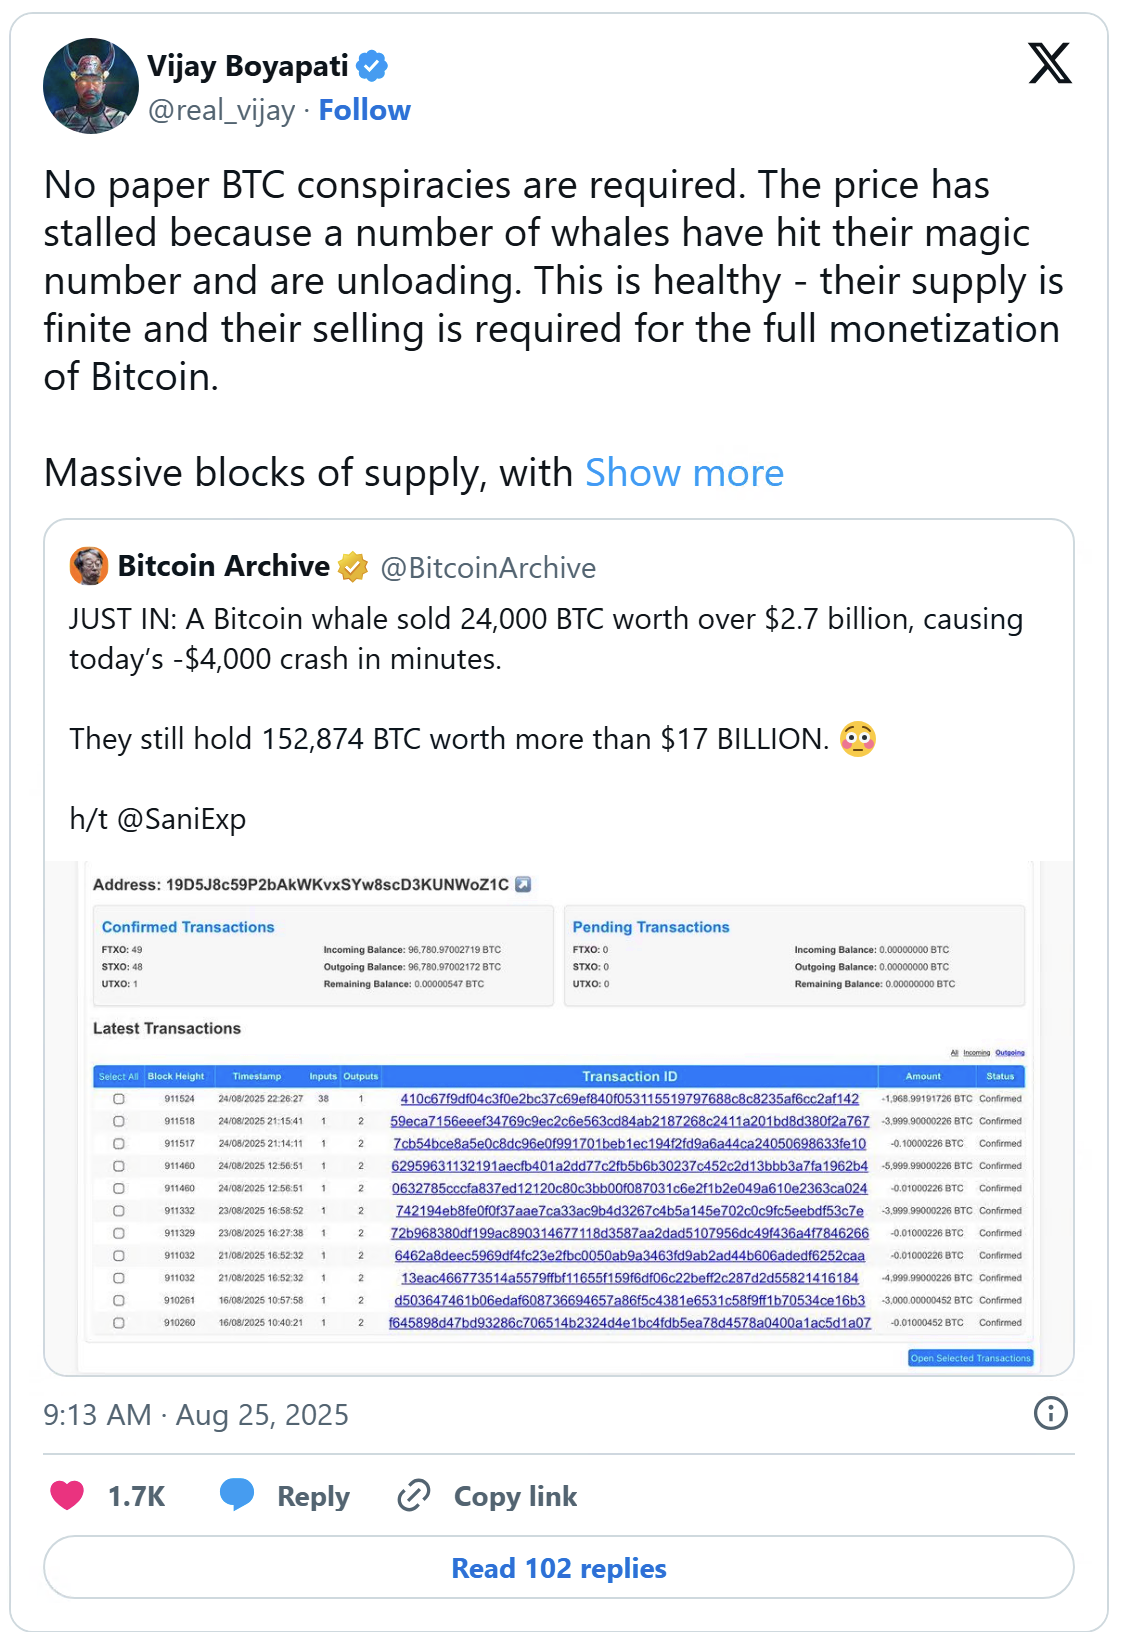1124x1646 pixels.
Task: Expand the thread via Read 102 replies
Action: point(558,1568)
